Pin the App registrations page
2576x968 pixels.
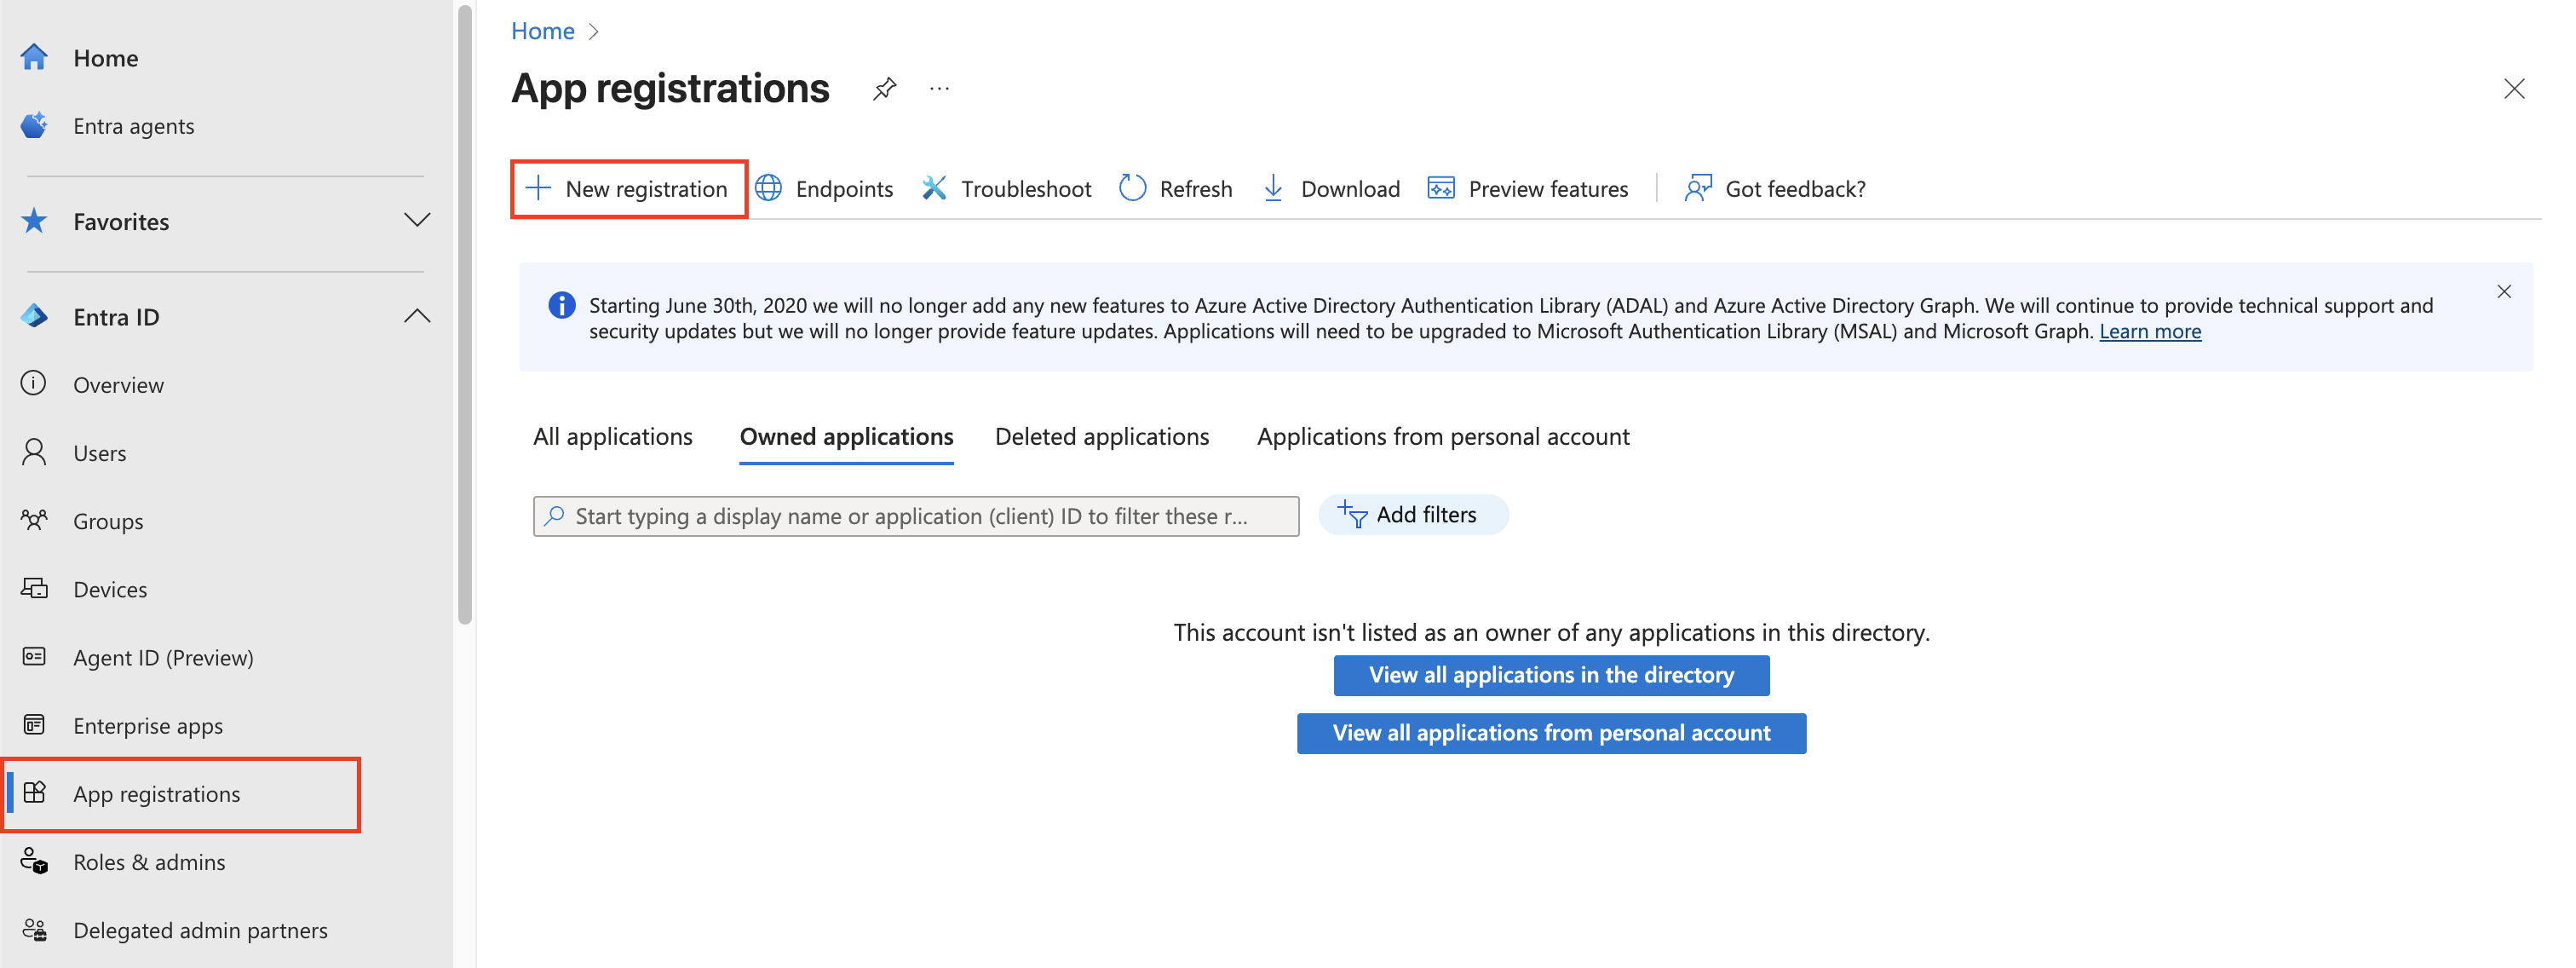884,88
